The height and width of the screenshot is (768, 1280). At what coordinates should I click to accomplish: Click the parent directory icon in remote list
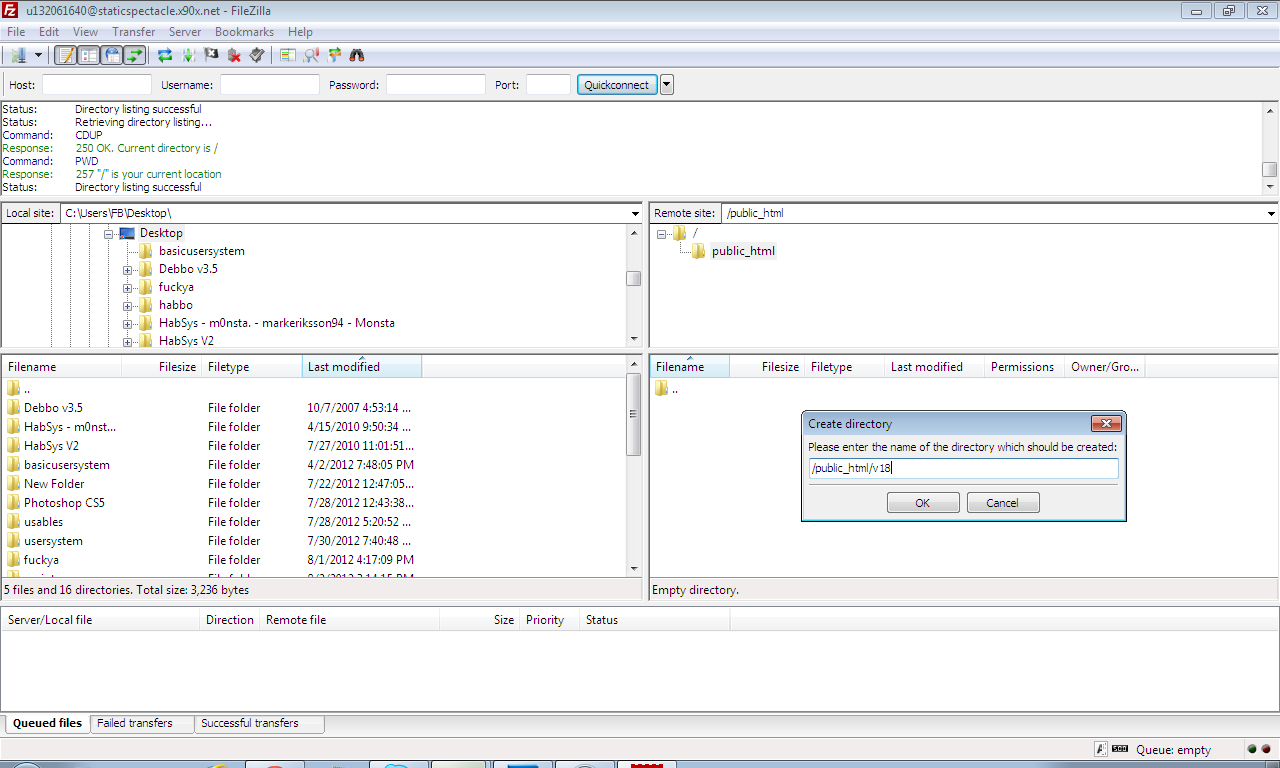tap(661, 389)
